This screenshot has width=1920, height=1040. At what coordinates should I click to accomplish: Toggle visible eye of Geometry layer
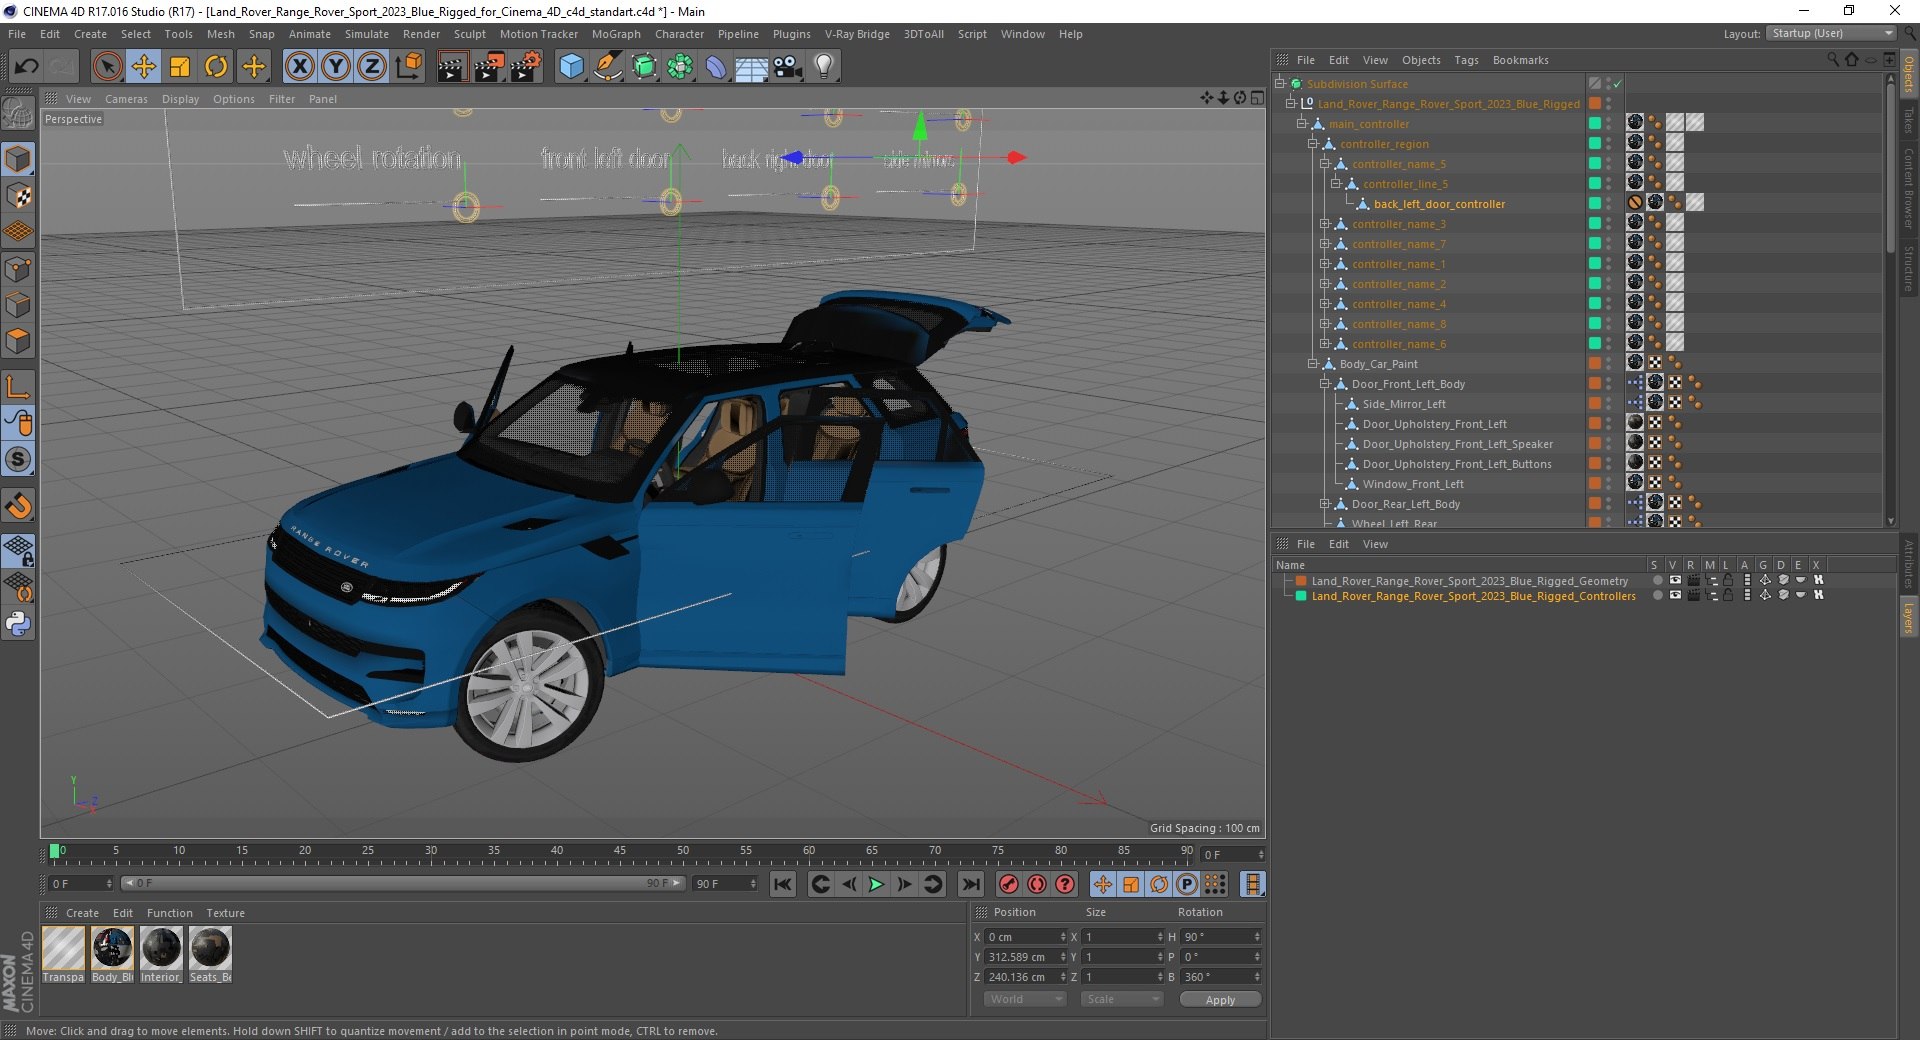coord(1675,580)
